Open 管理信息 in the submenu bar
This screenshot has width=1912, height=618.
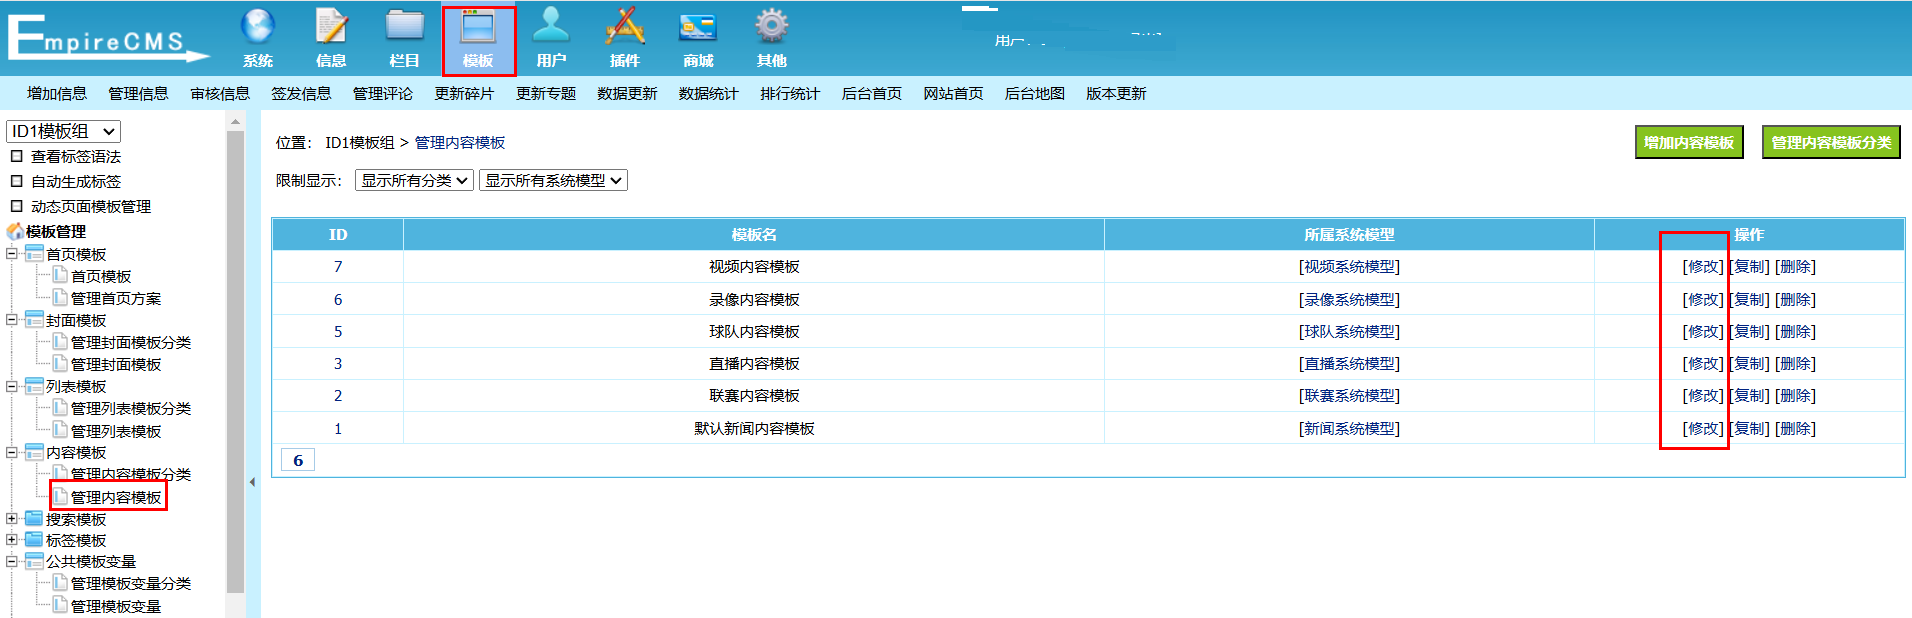pos(138,94)
